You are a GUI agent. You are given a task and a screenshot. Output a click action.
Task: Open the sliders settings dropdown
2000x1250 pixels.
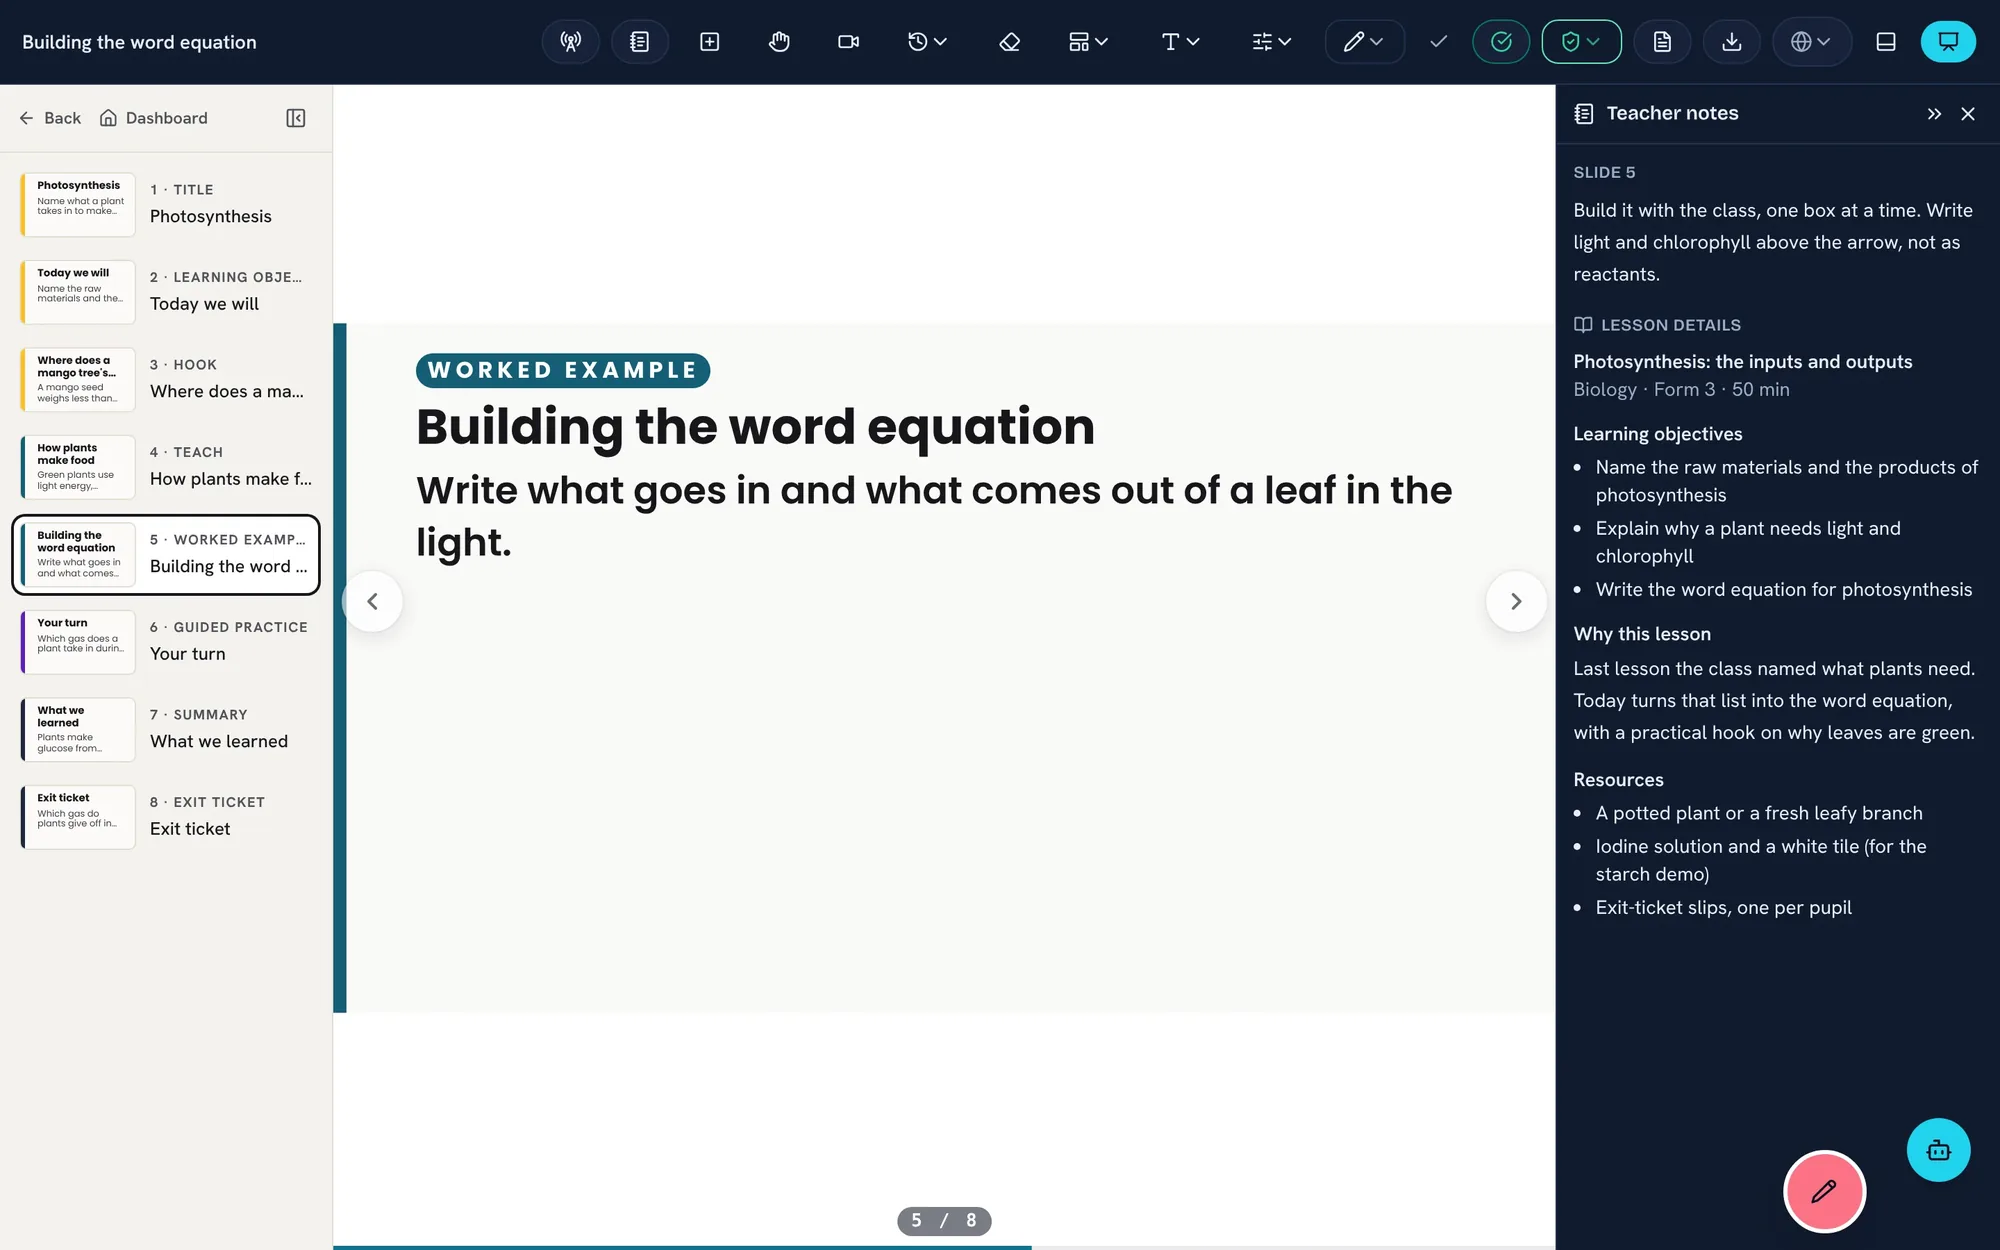(1272, 42)
